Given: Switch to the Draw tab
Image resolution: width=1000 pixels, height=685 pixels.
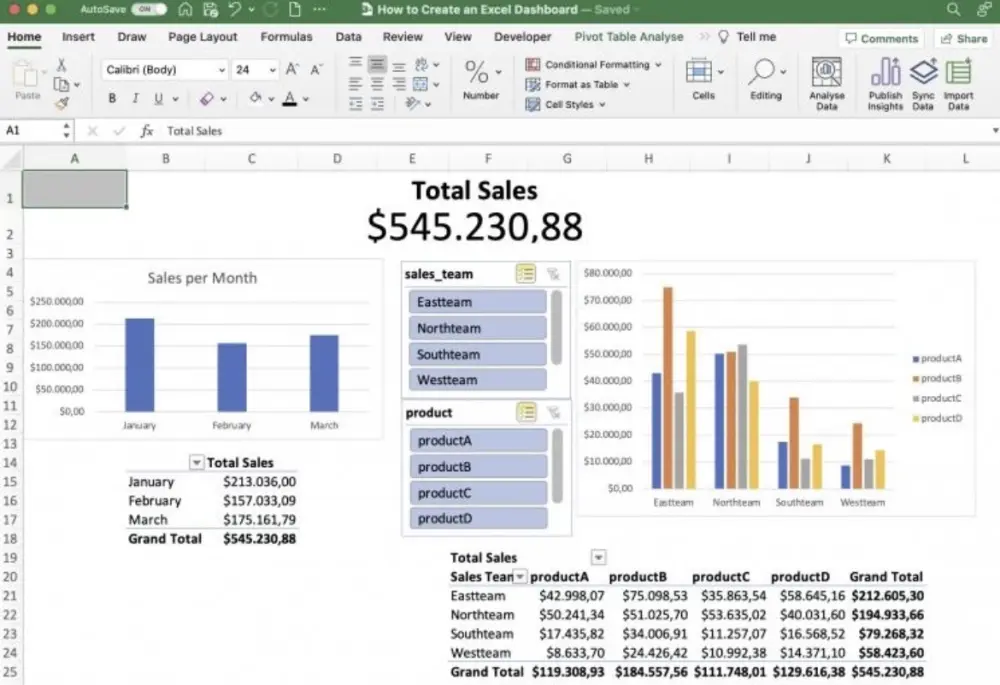Looking at the screenshot, I should click(x=132, y=37).
